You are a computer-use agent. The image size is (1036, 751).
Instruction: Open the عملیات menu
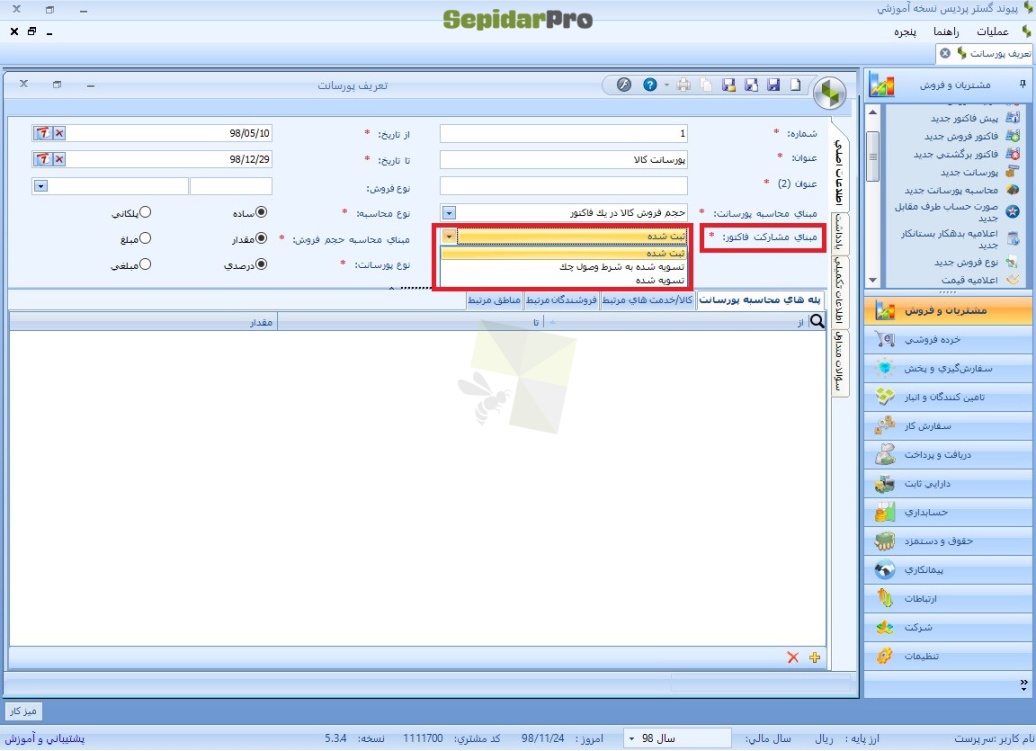point(992,32)
